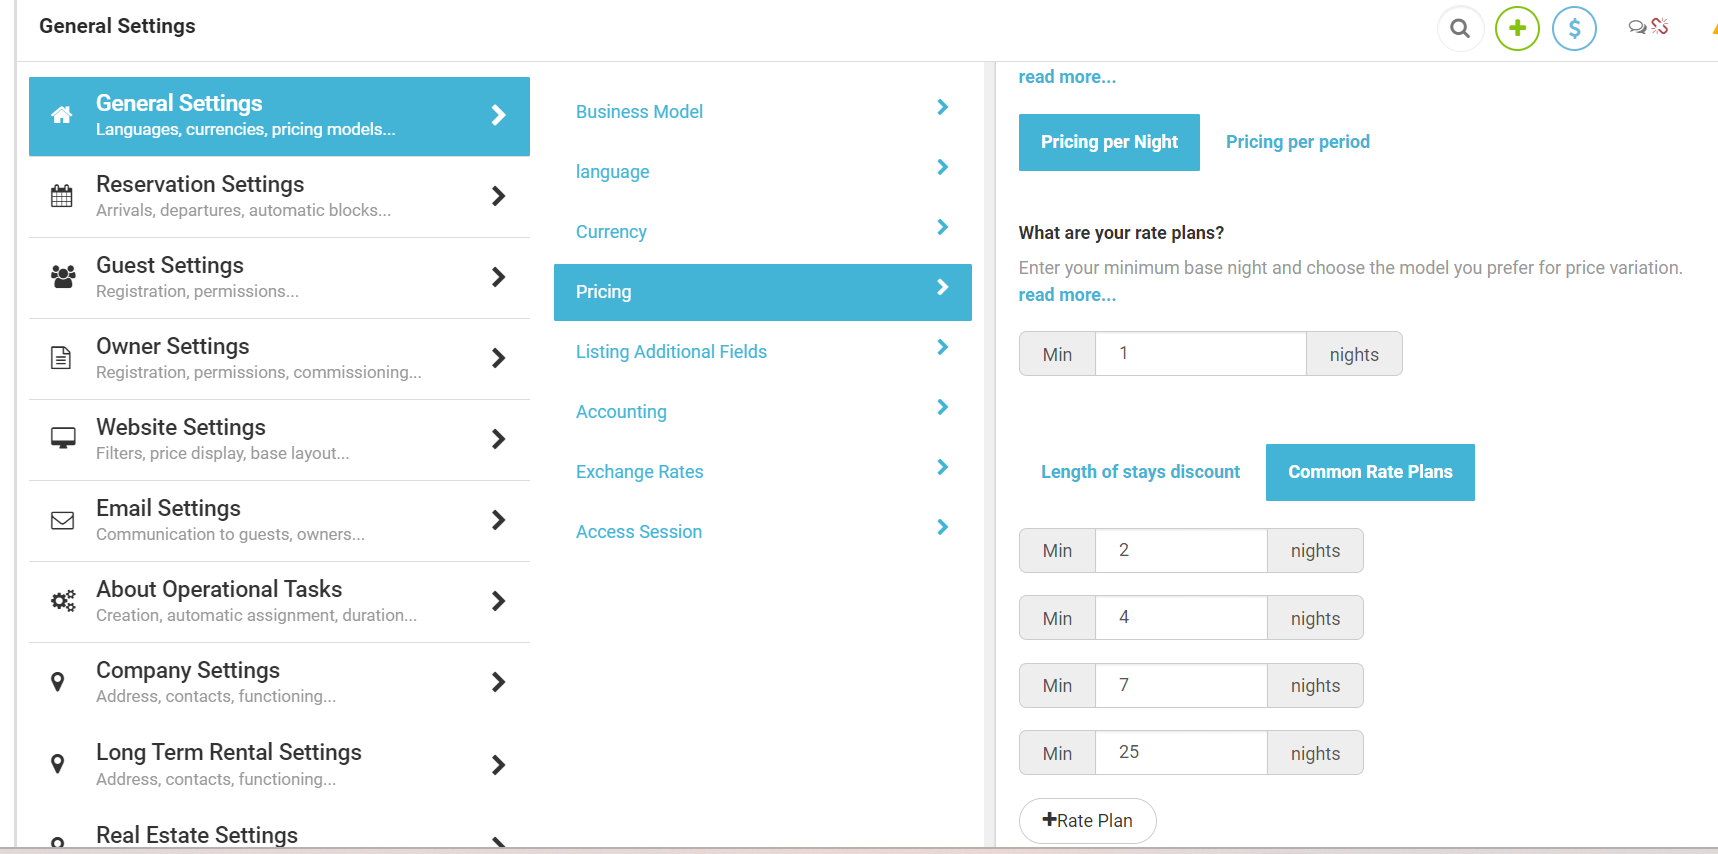Viewport: 1718px width, 854px height.
Task: Click the magnifier search icon
Action: [1460, 28]
